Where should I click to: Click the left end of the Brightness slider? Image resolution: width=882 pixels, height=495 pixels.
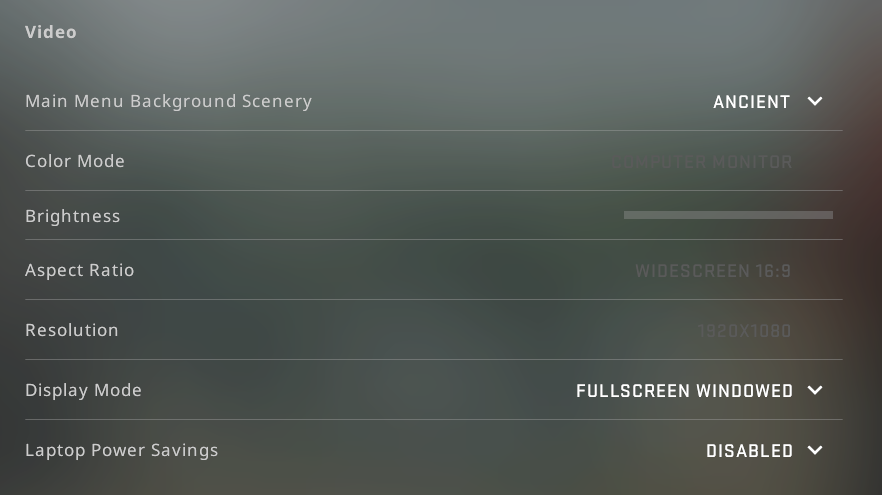pos(627,215)
